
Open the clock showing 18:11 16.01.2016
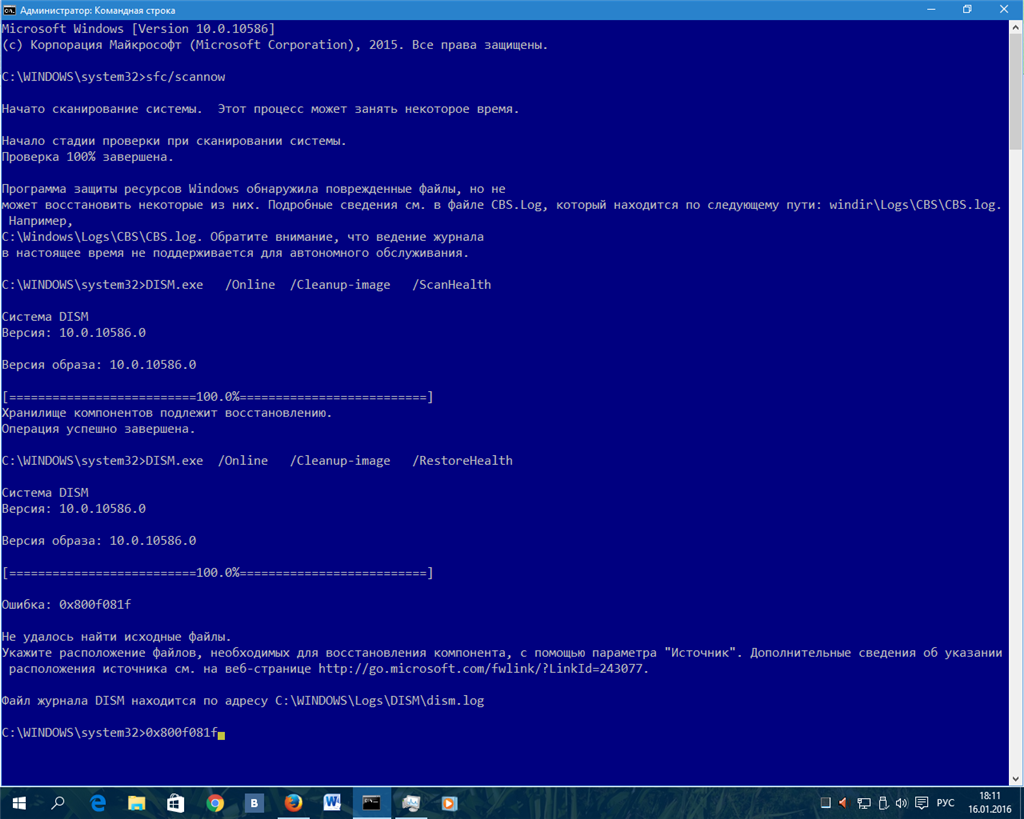pyautogui.click(x=989, y=803)
